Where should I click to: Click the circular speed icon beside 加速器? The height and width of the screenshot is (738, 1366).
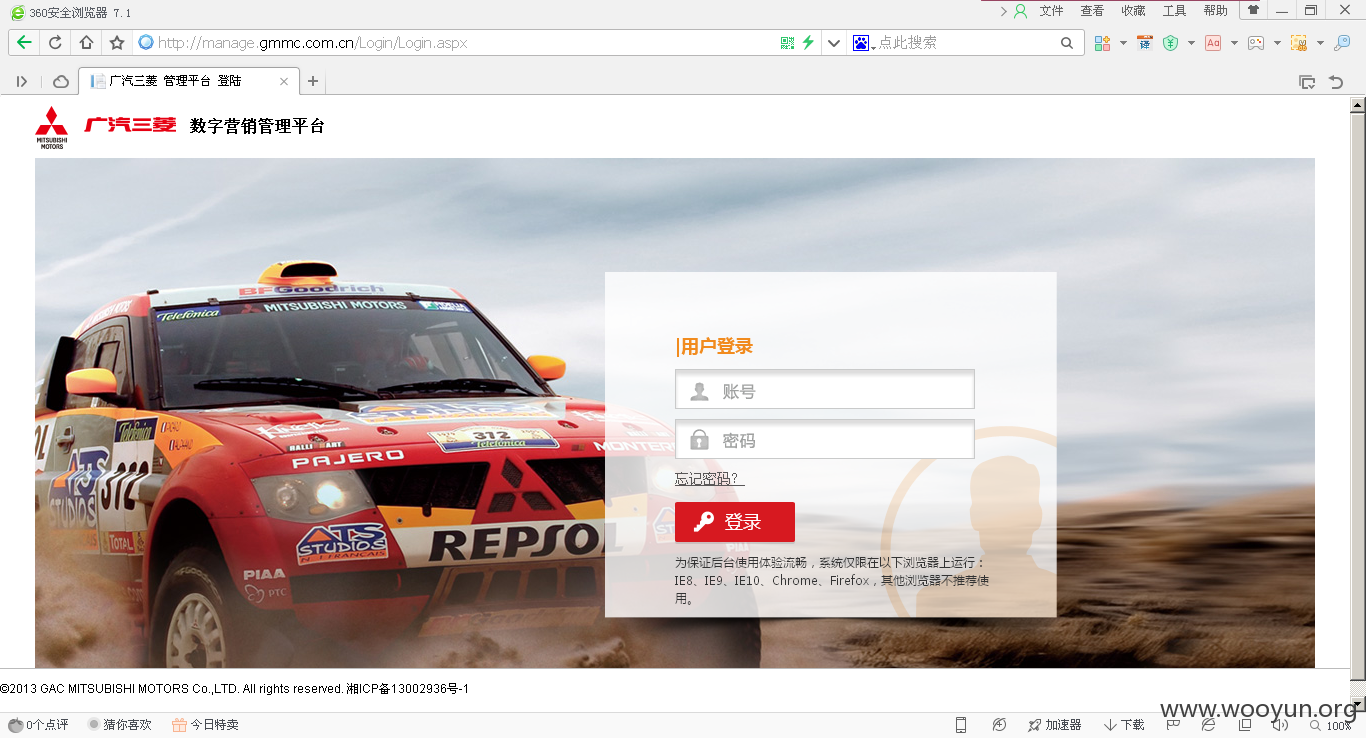click(999, 725)
